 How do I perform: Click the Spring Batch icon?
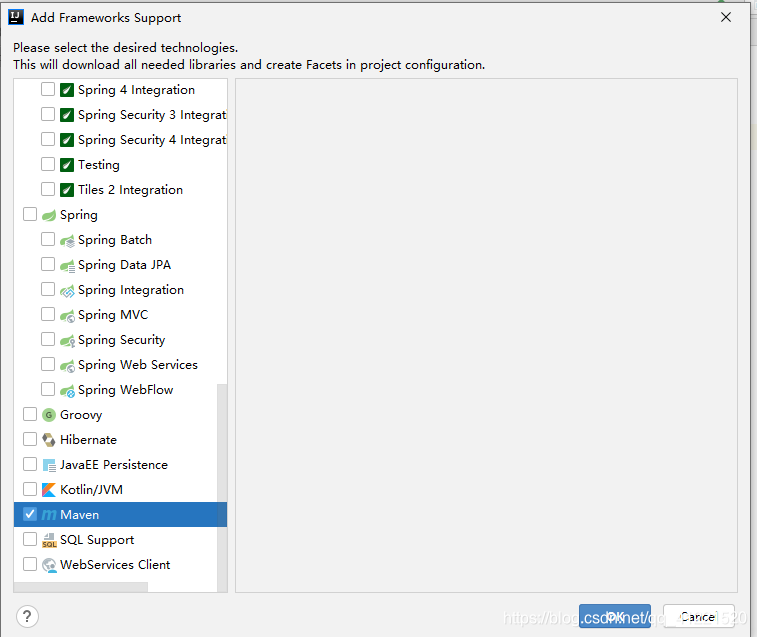tap(67, 241)
